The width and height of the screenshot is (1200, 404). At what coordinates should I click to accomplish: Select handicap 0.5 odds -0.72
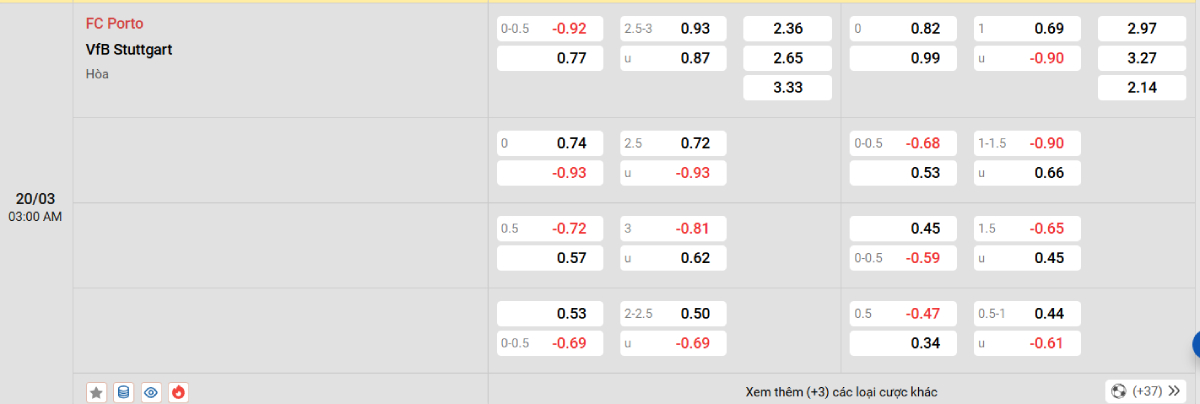[550, 228]
